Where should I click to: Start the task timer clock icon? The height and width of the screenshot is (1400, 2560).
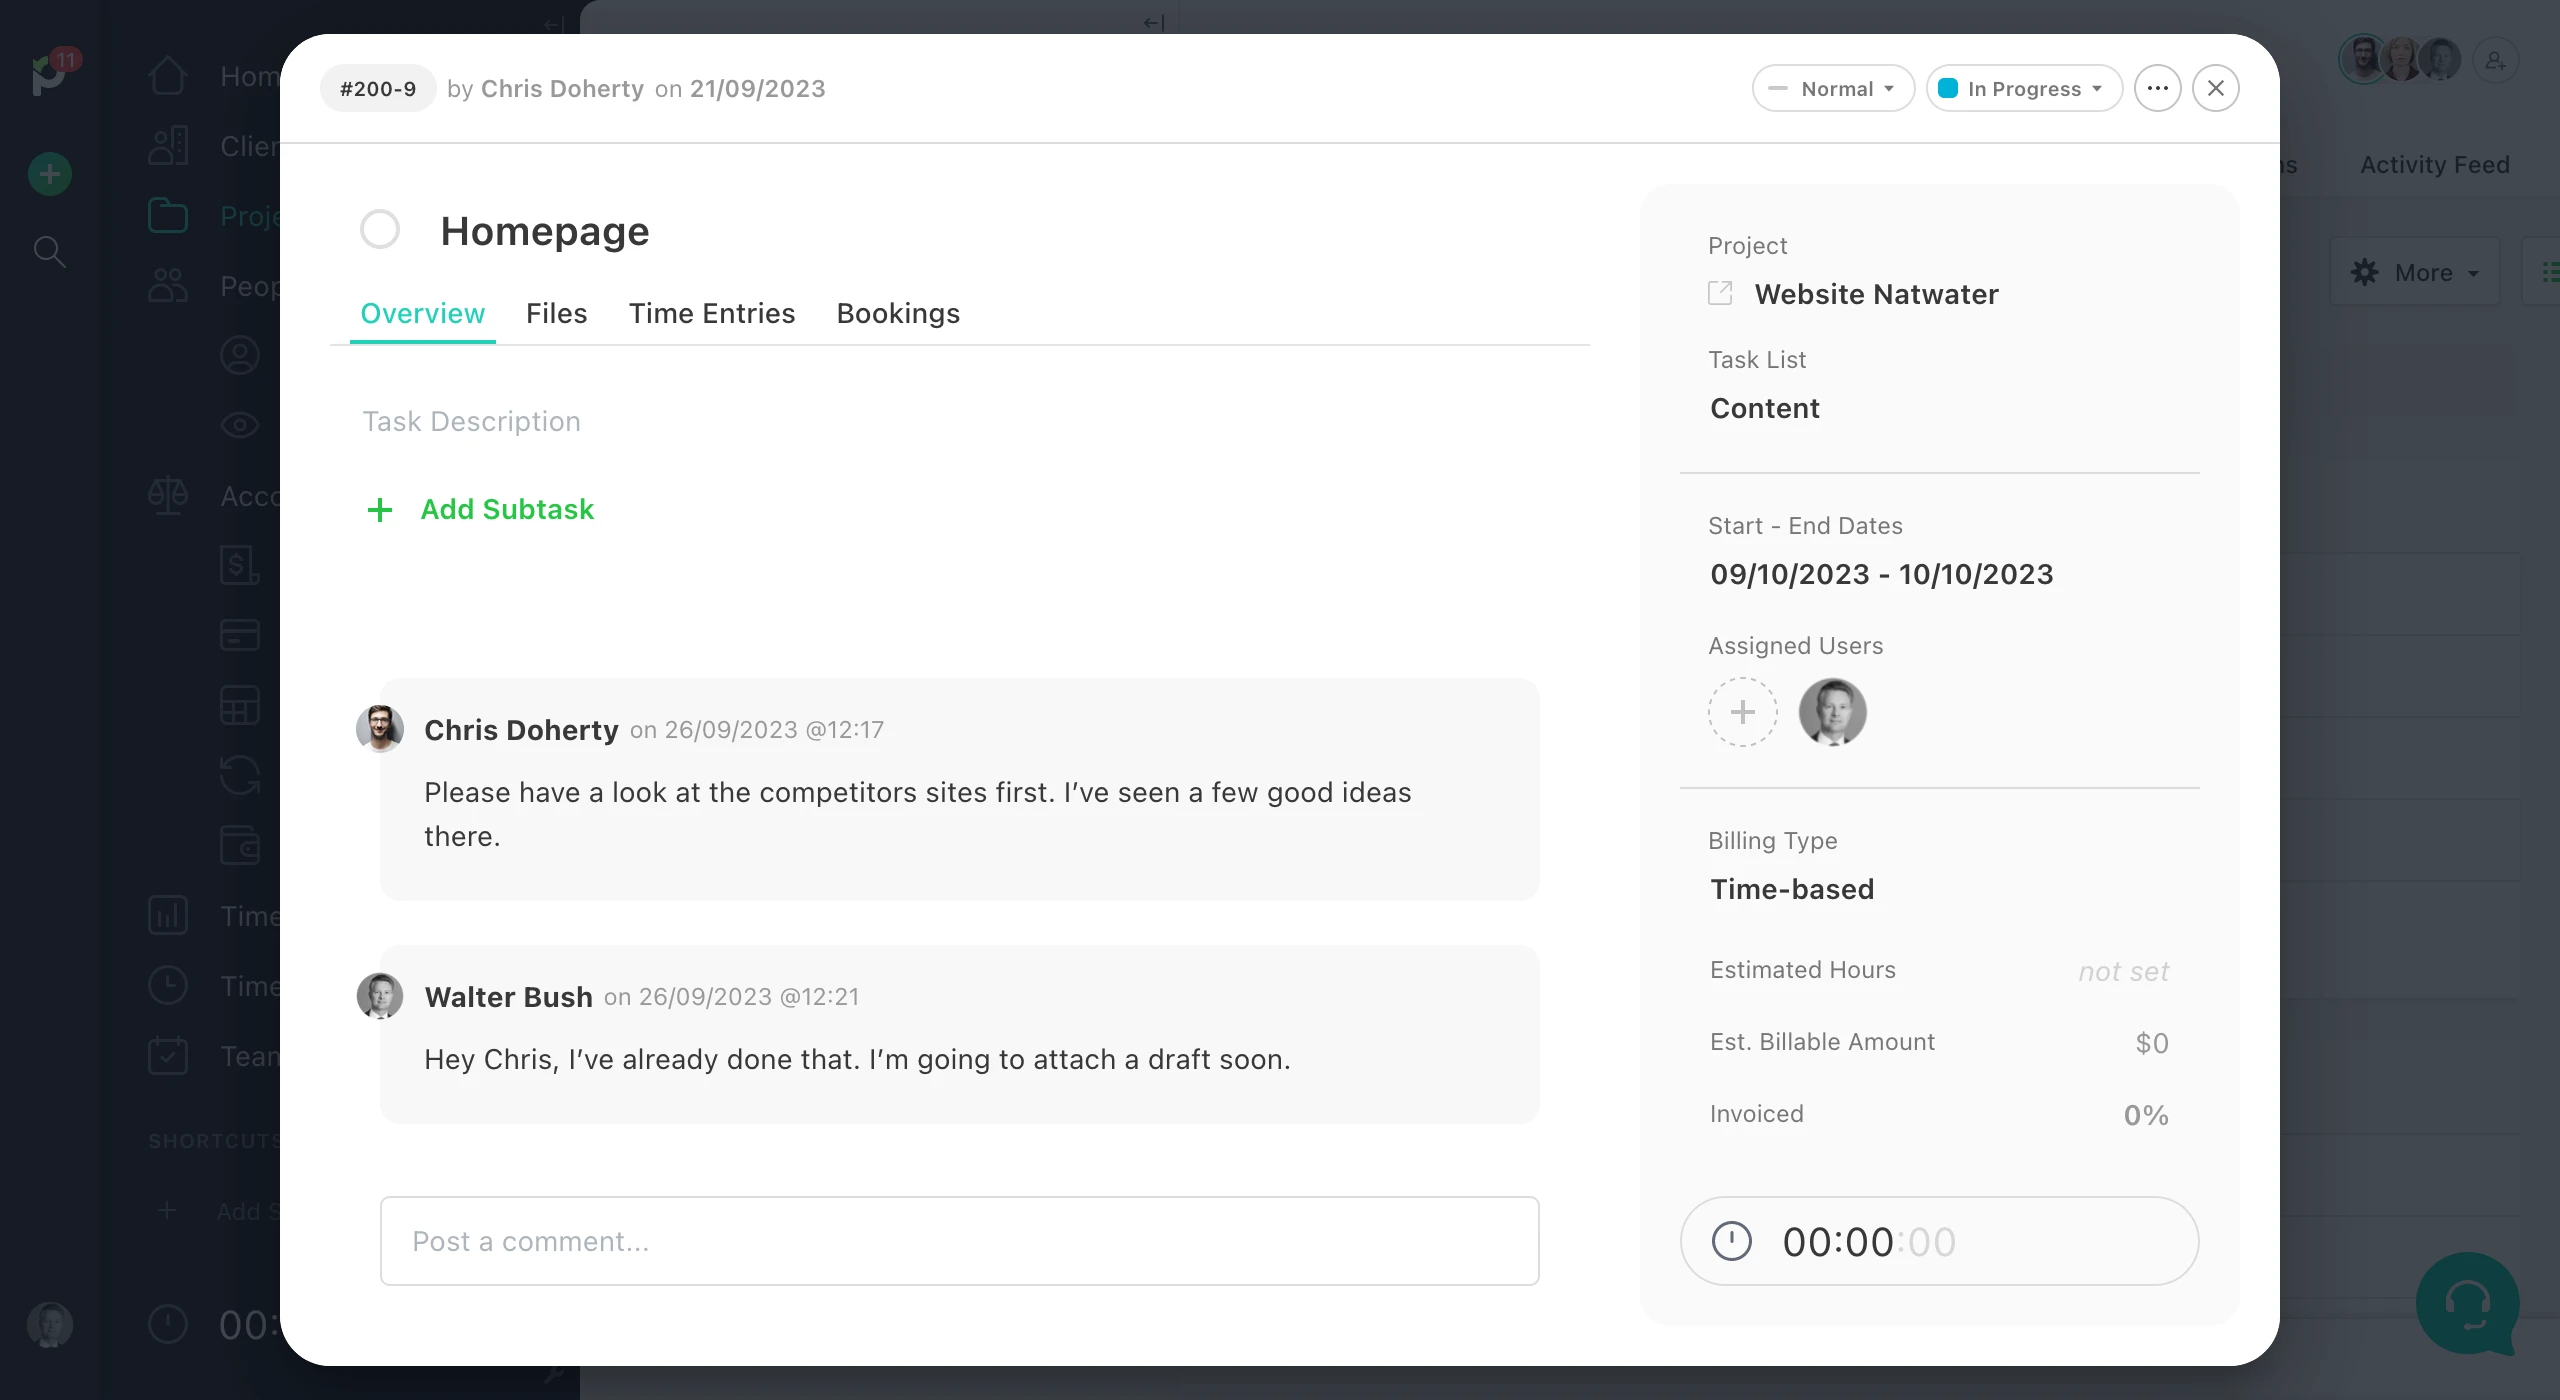pos(1731,1241)
